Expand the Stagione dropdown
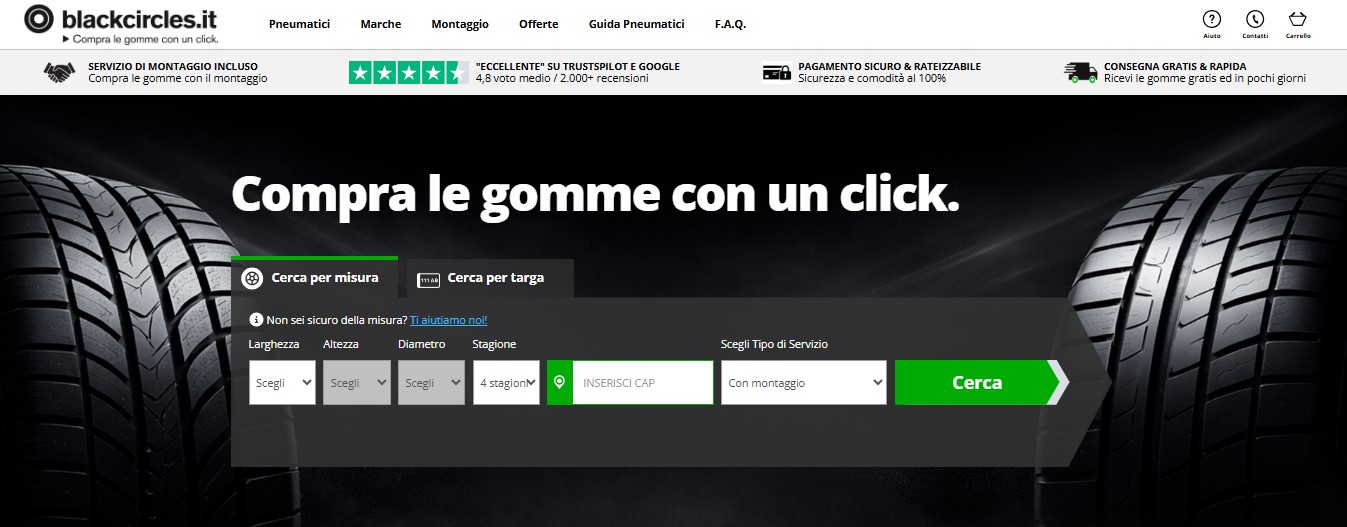The image size is (1347, 527). point(506,383)
